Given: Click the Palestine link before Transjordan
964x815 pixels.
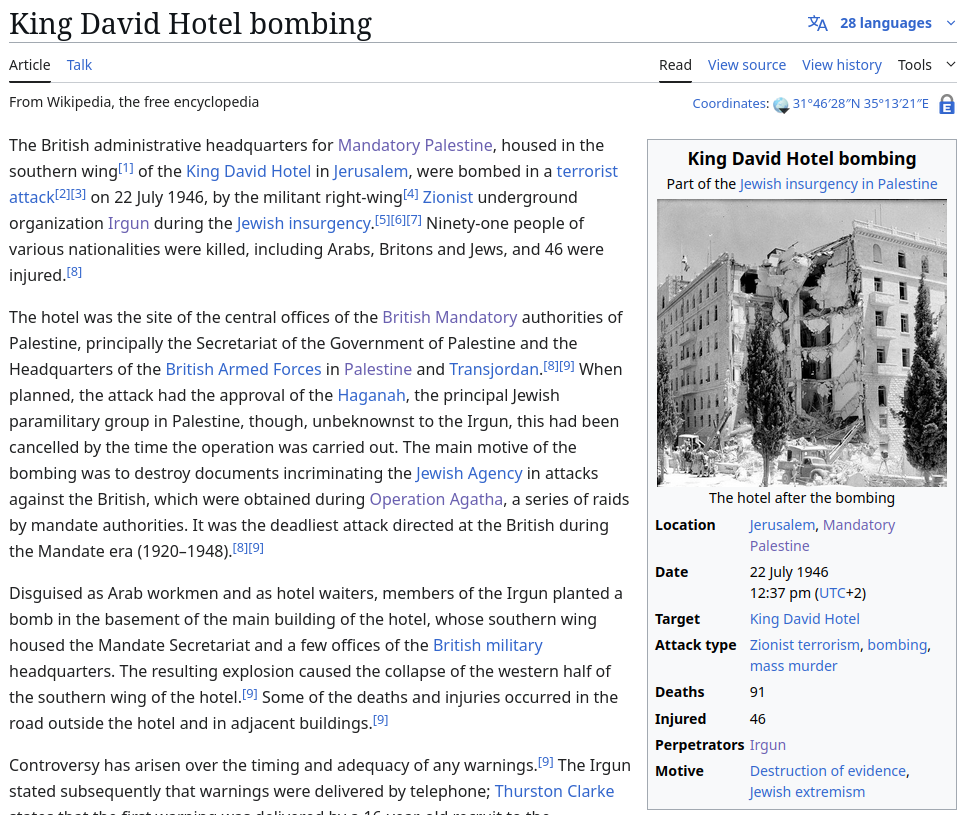Looking at the screenshot, I should 377,369.
